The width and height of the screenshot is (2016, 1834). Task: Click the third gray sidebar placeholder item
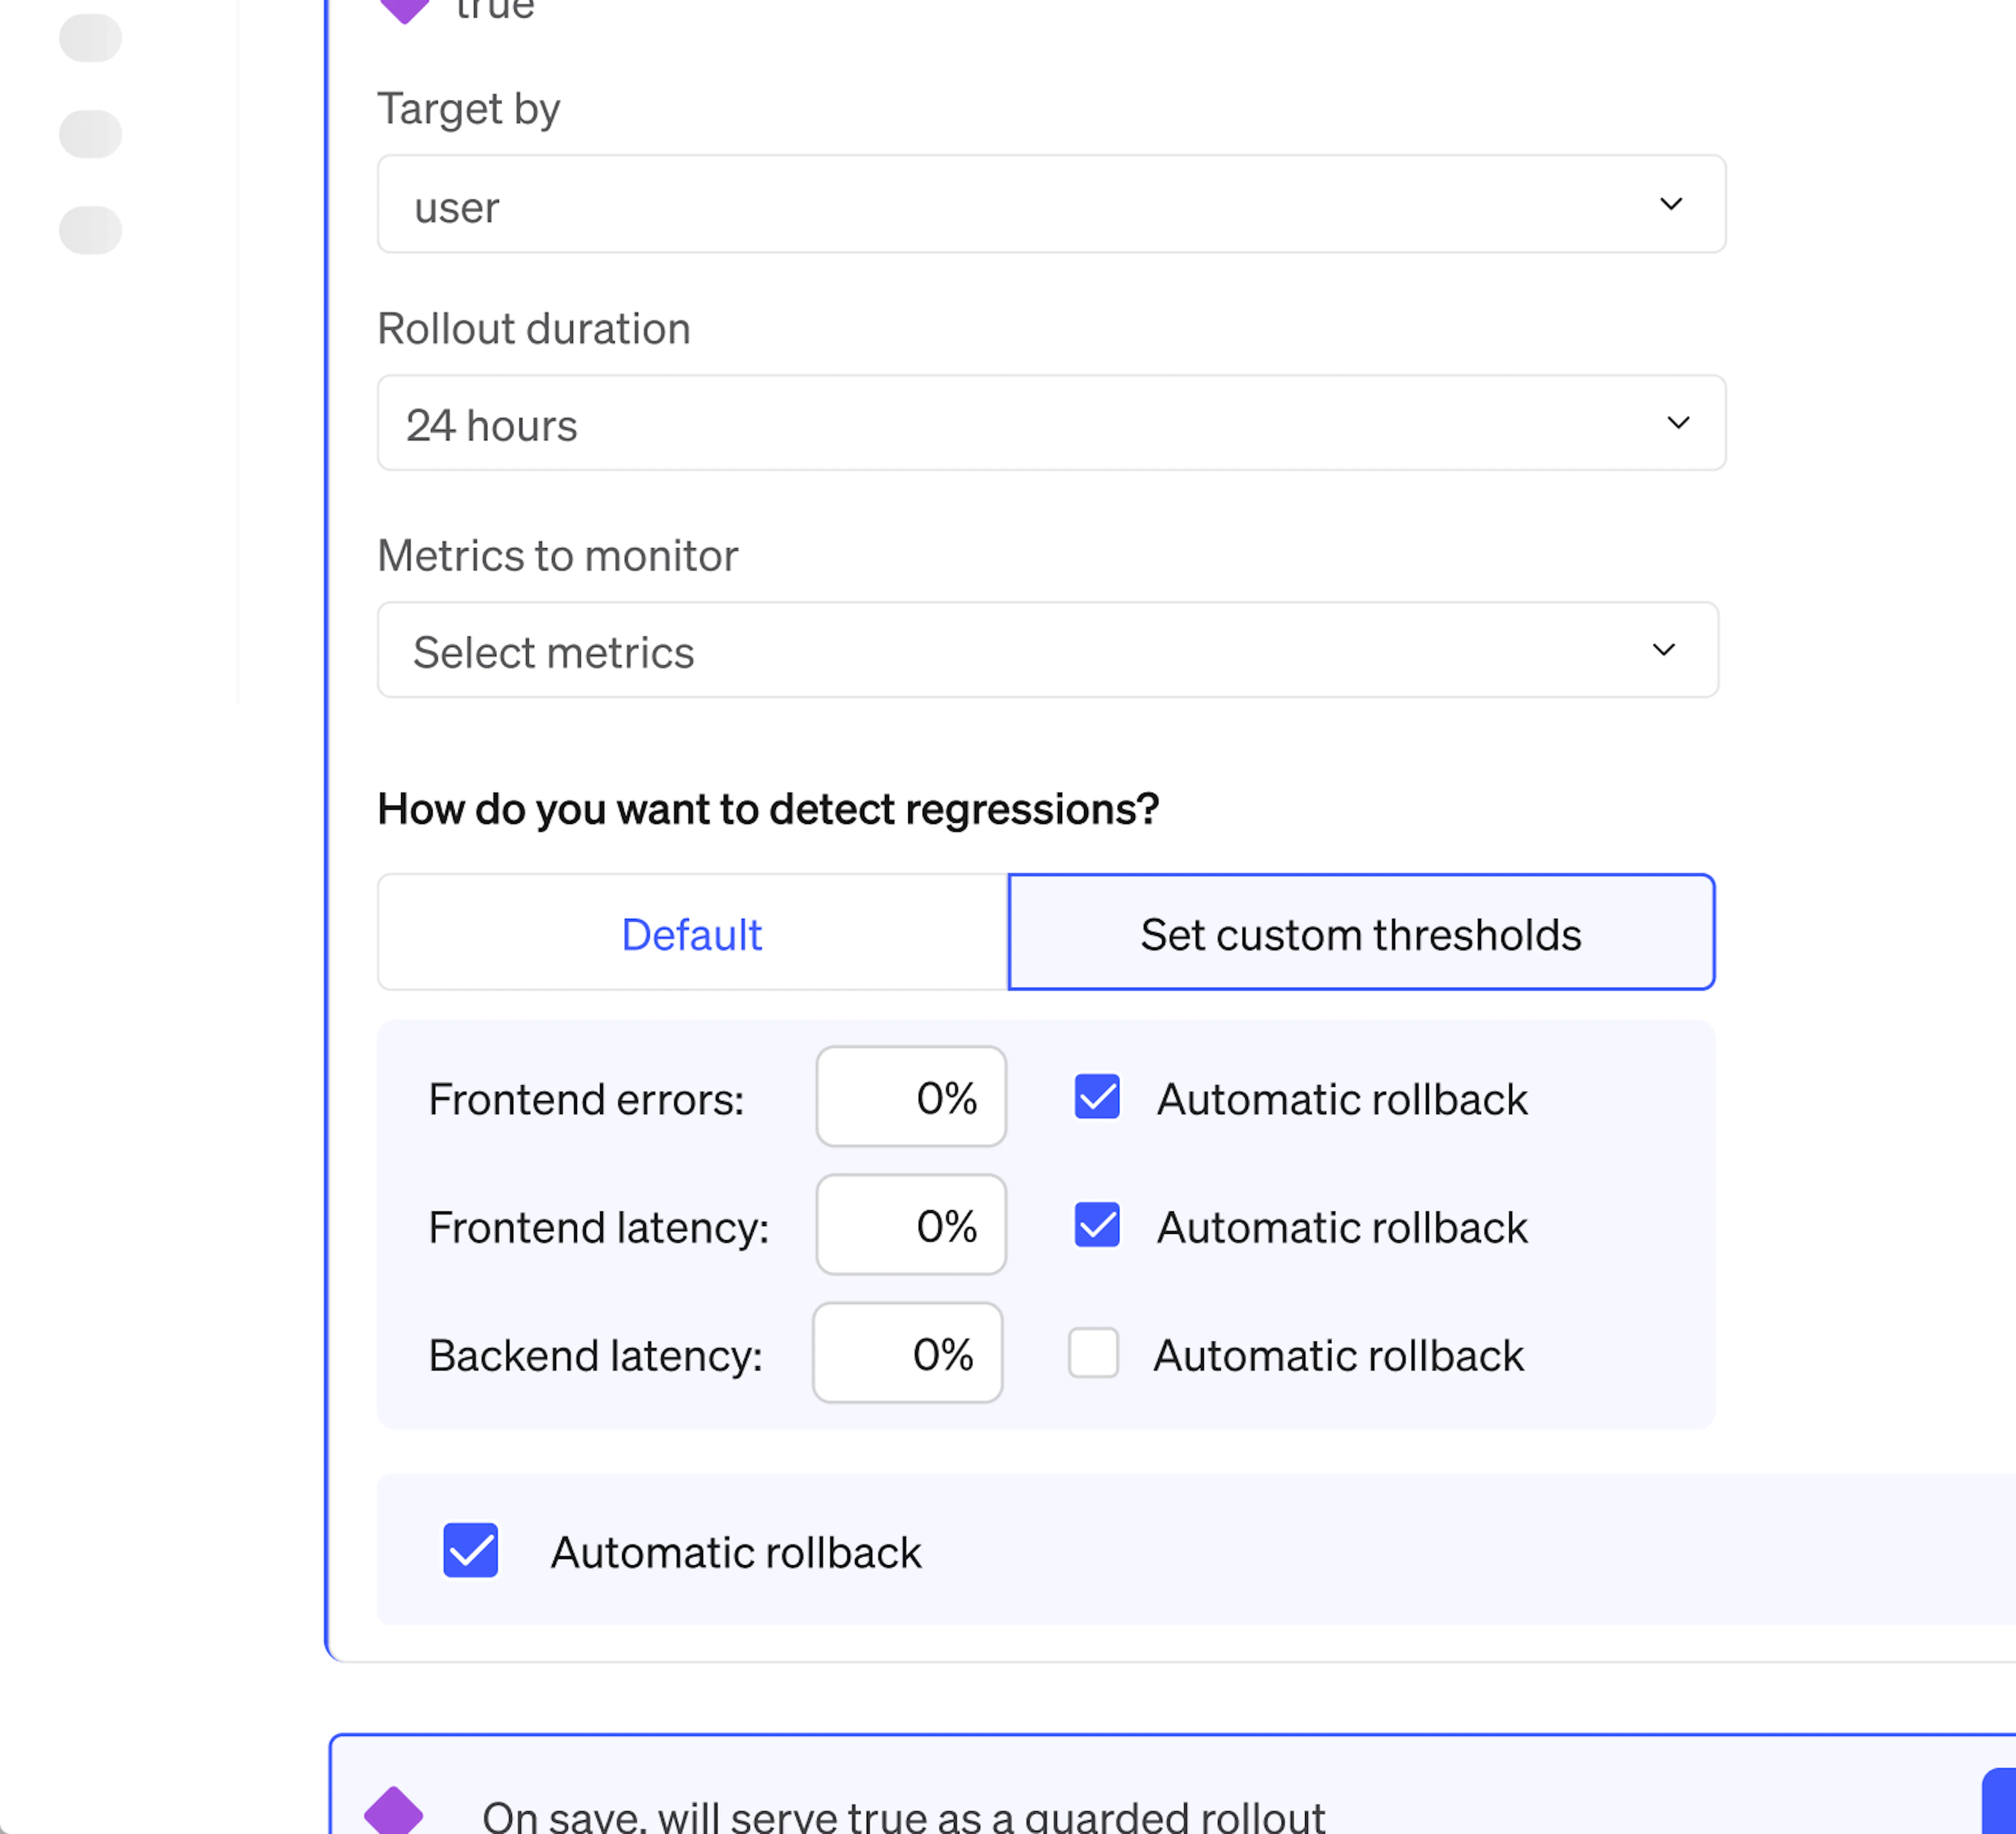point(90,230)
